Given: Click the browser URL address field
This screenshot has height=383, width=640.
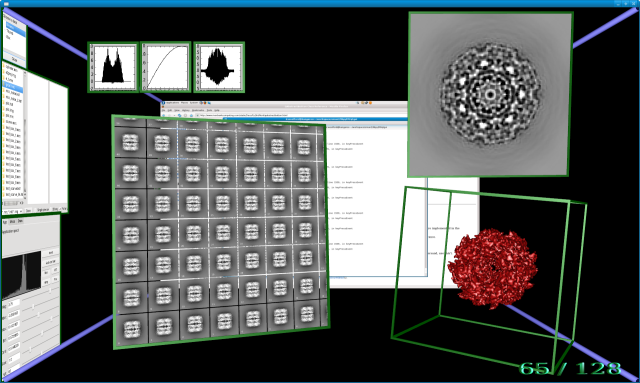Looking at the screenshot, I should (x=302, y=115).
